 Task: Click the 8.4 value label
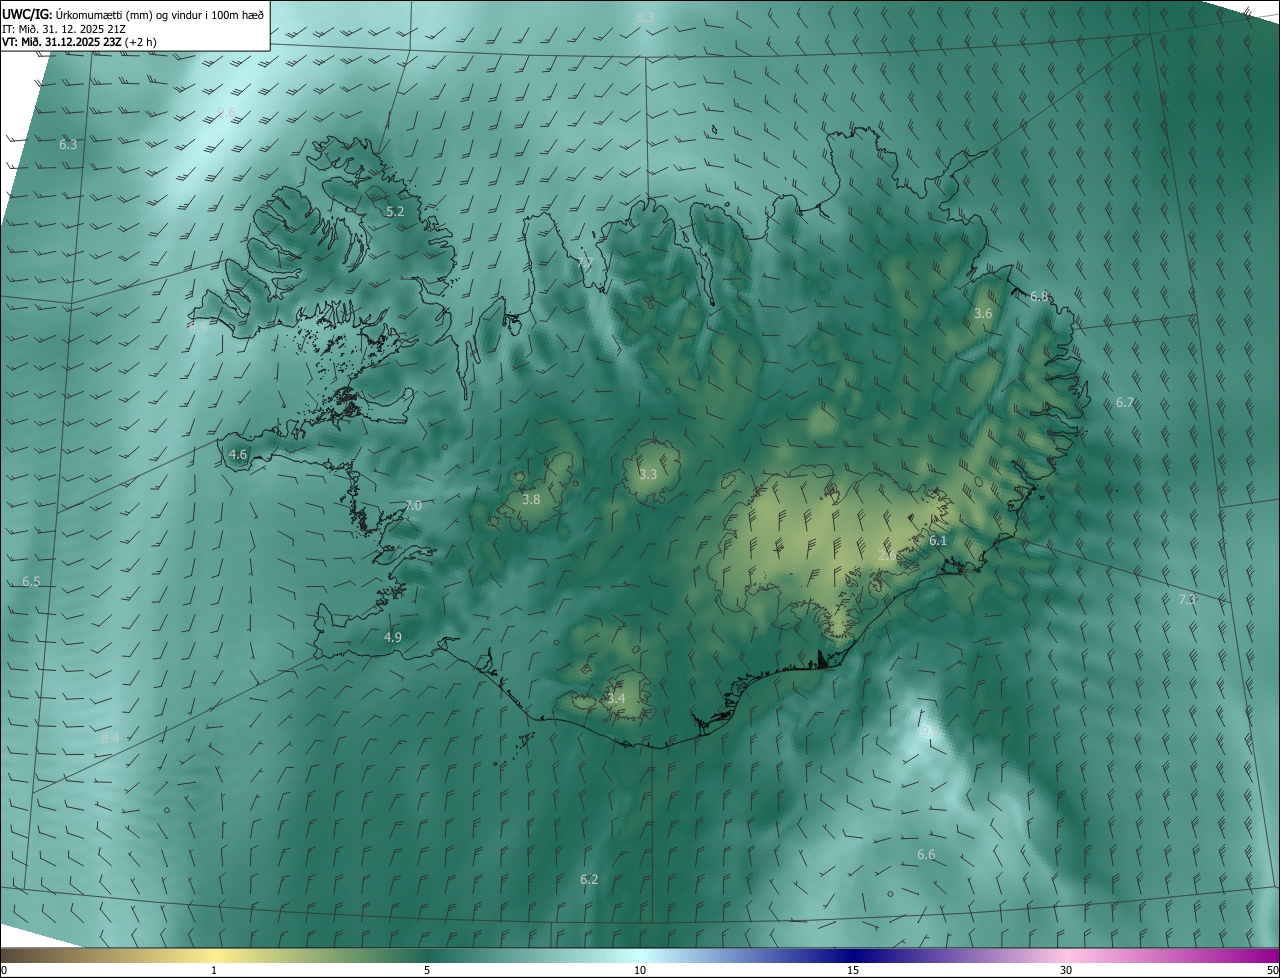click(110, 738)
